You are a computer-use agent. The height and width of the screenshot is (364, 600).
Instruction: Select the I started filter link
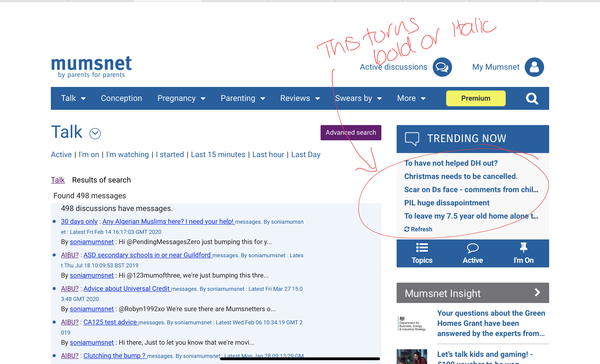(x=170, y=155)
